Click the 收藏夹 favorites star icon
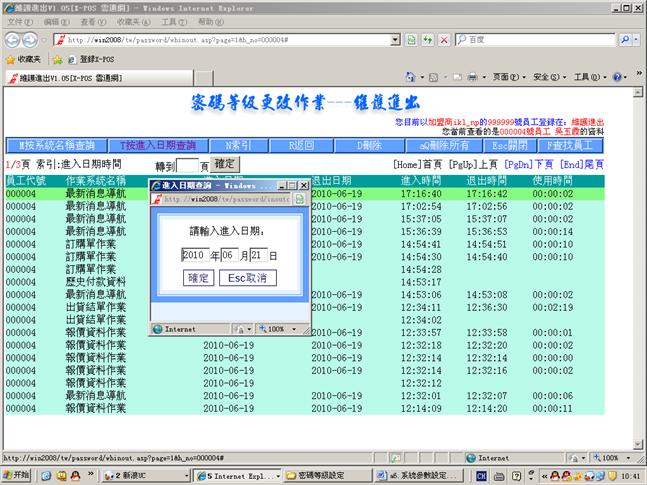Image resolution: width=647 pixels, height=485 pixels. click(x=10, y=59)
